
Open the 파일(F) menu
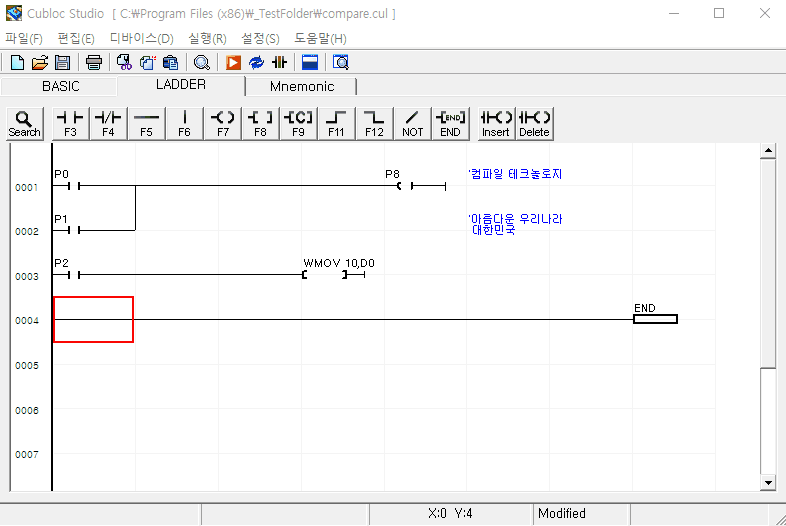click(24, 38)
